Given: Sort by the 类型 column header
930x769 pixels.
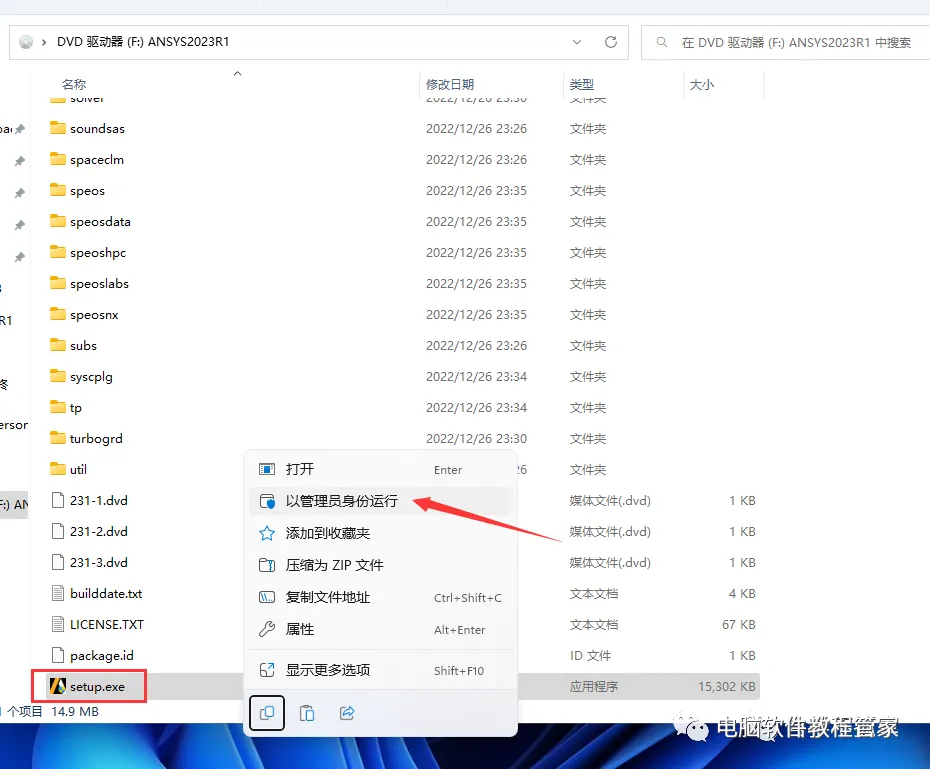Looking at the screenshot, I should point(581,84).
